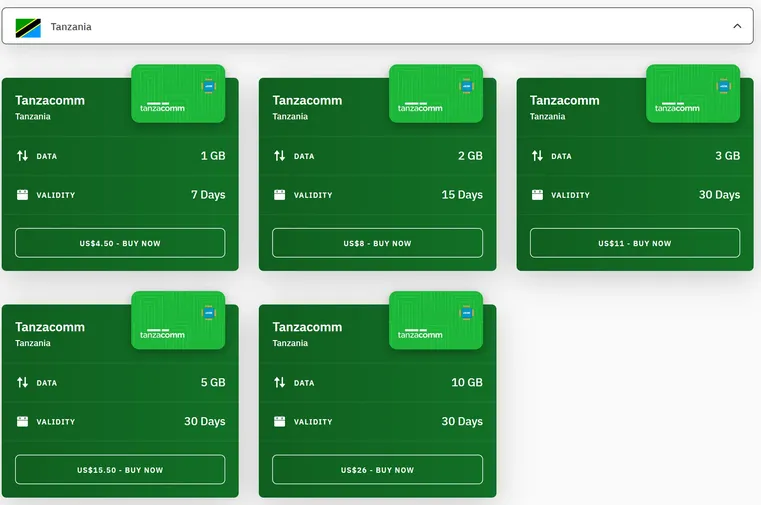Click the tanzacomm SIM card image on 10 GB plan
The image size is (761, 505).
(x=436, y=320)
